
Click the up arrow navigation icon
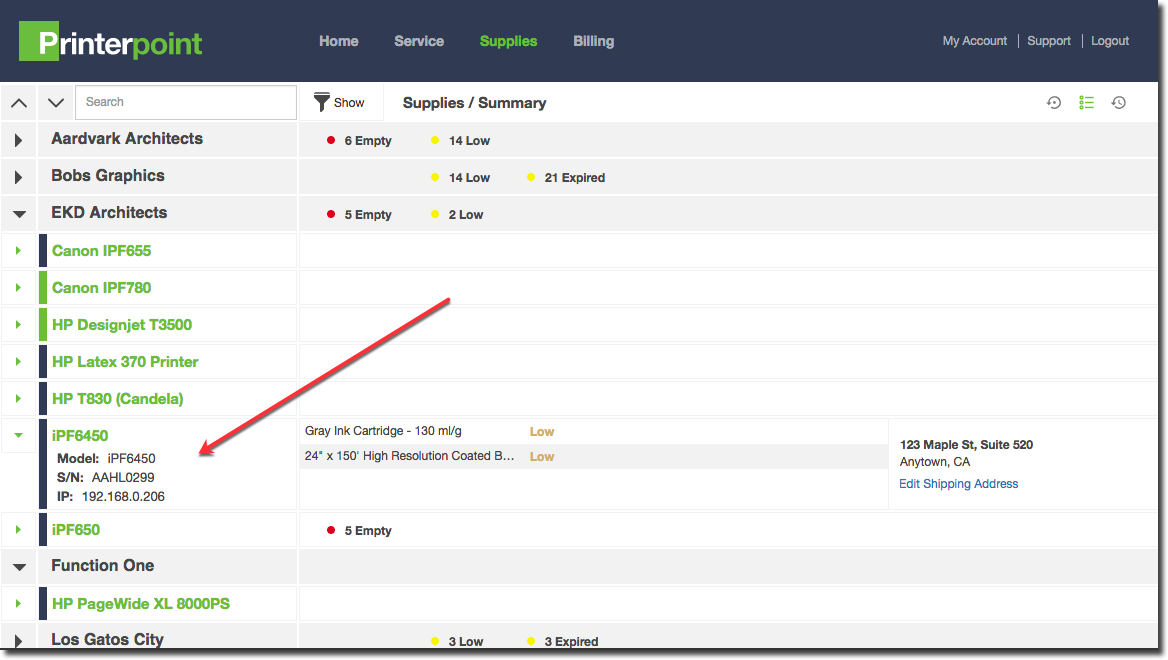point(18,102)
